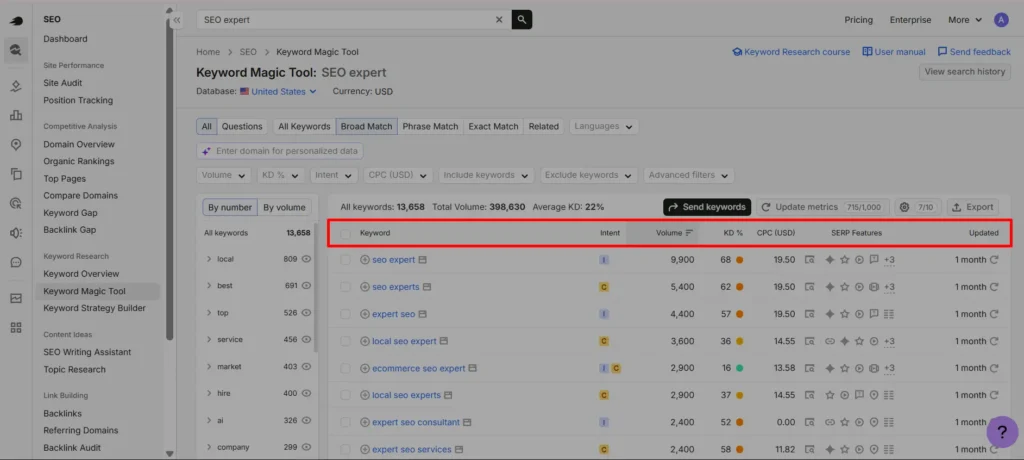
Task: Open the Keyword Research course link
Action: [791, 52]
